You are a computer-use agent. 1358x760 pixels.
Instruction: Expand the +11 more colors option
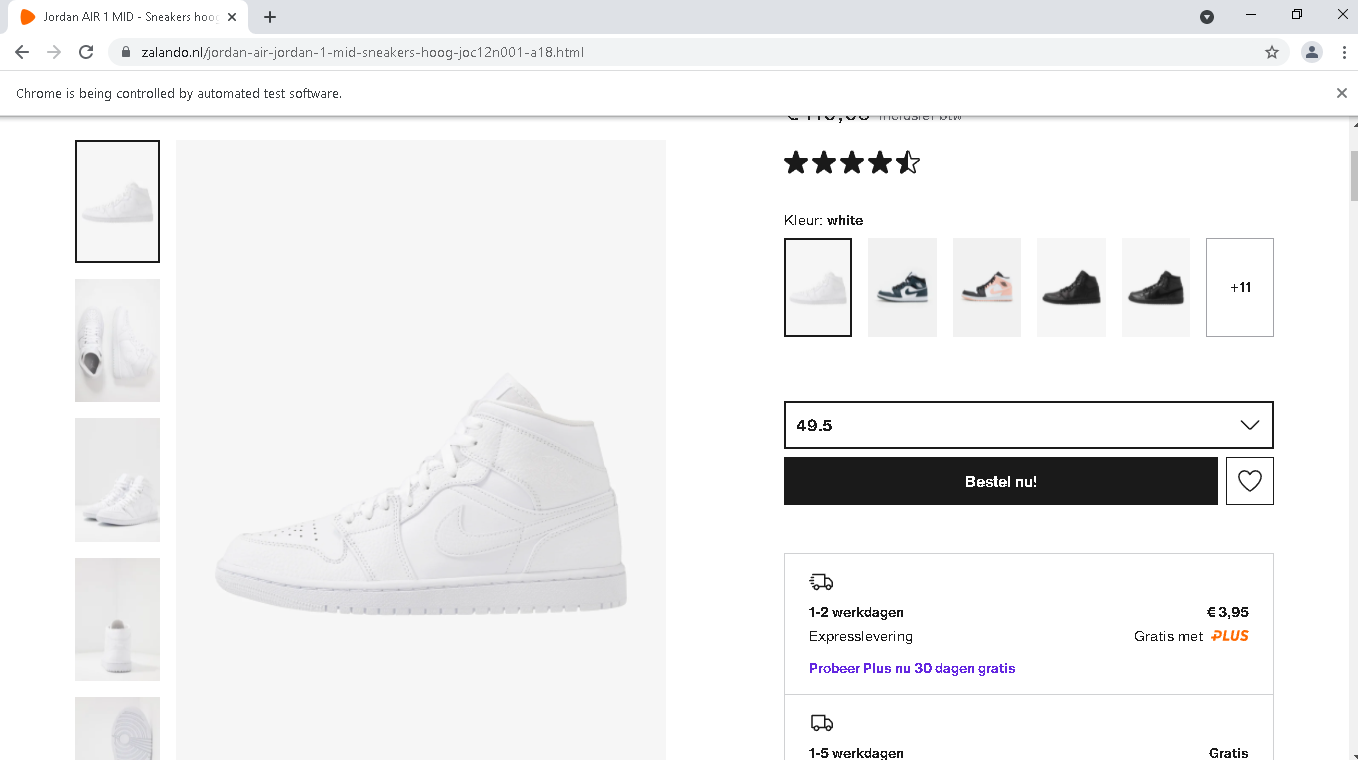click(x=1239, y=287)
